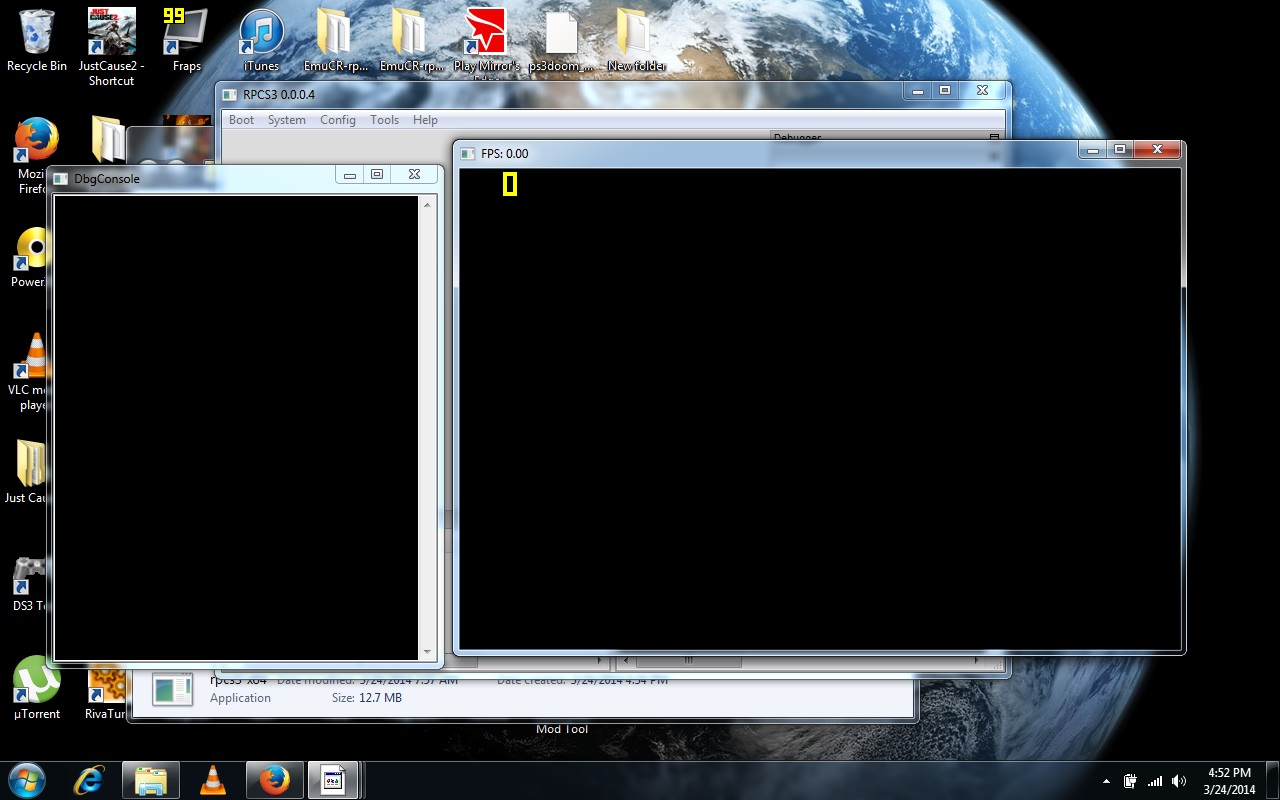
Task: Click the DbgConsole scrollbar up arrow
Action: click(427, 204)
